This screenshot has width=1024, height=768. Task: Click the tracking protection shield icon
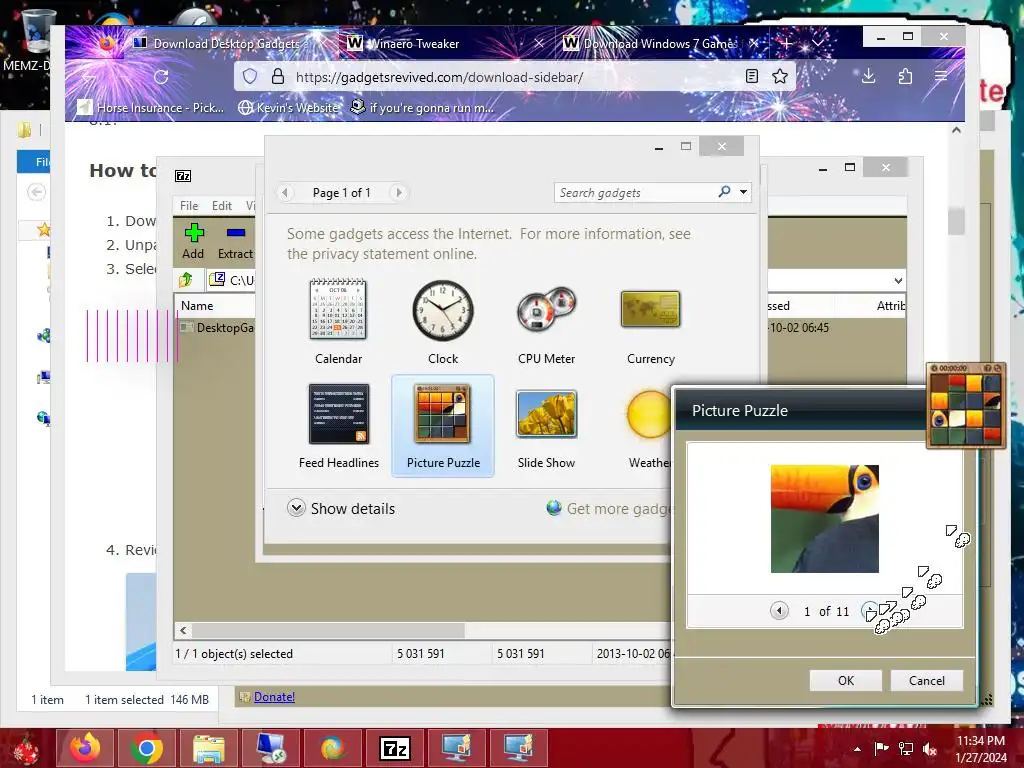coord(249,76)
